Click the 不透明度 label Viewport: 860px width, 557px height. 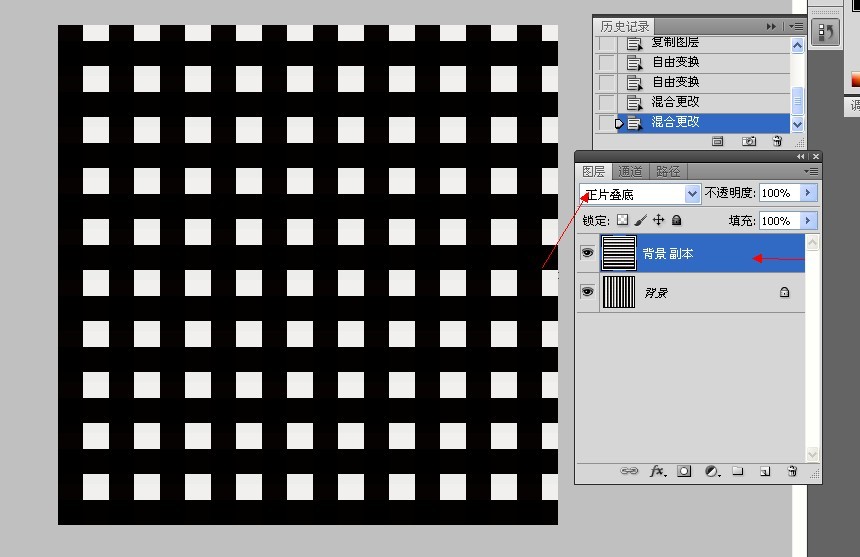(x=729, y=193)
